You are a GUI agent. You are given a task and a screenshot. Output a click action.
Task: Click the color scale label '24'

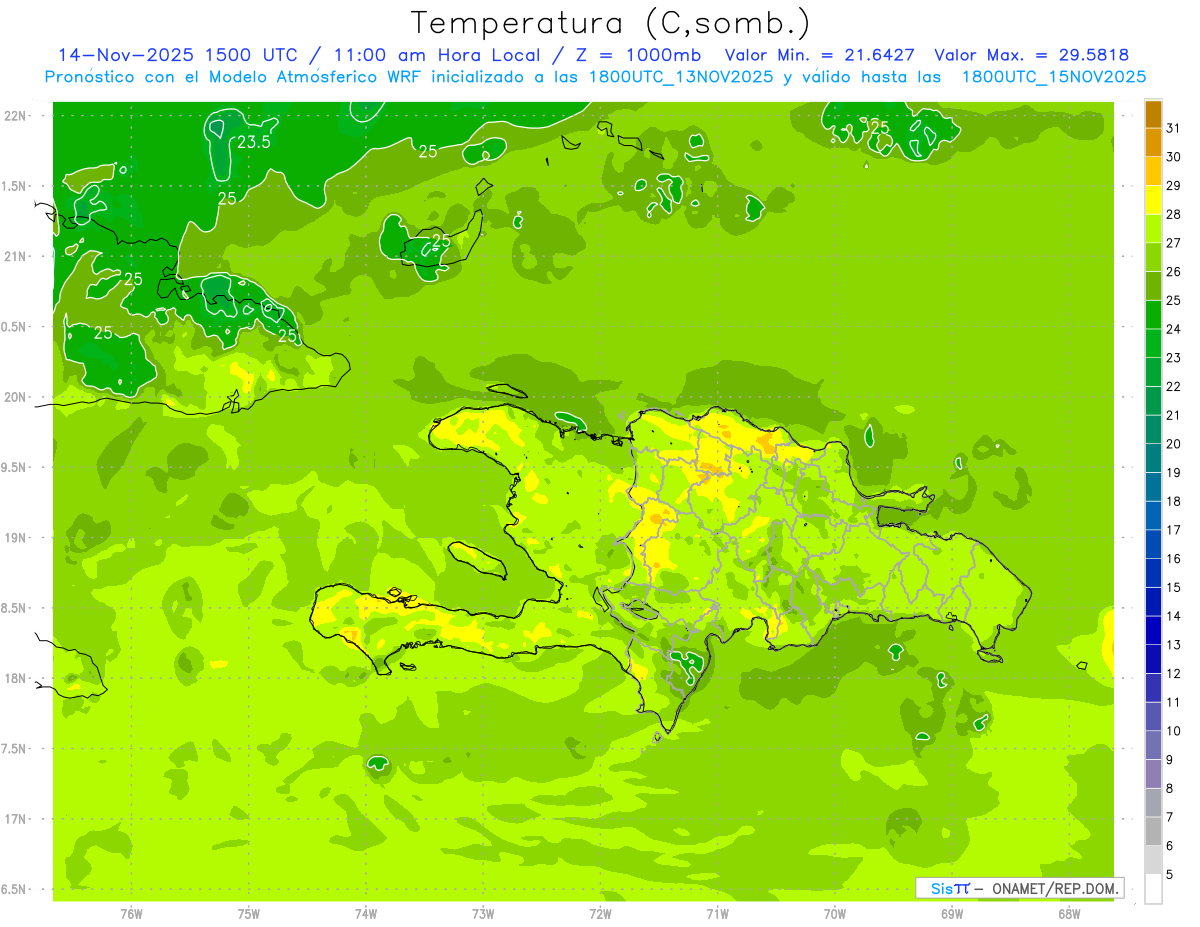click(x=1173, y=329)
